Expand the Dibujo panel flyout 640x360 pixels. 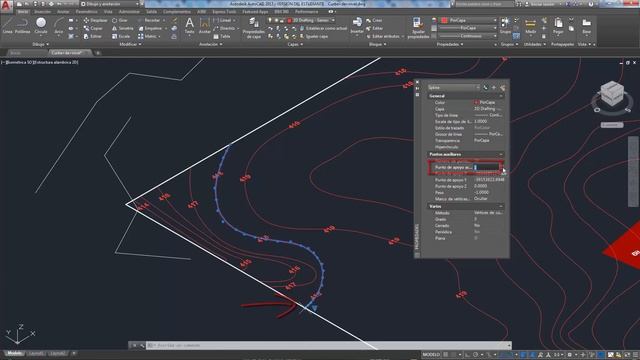tap(40, 44)
